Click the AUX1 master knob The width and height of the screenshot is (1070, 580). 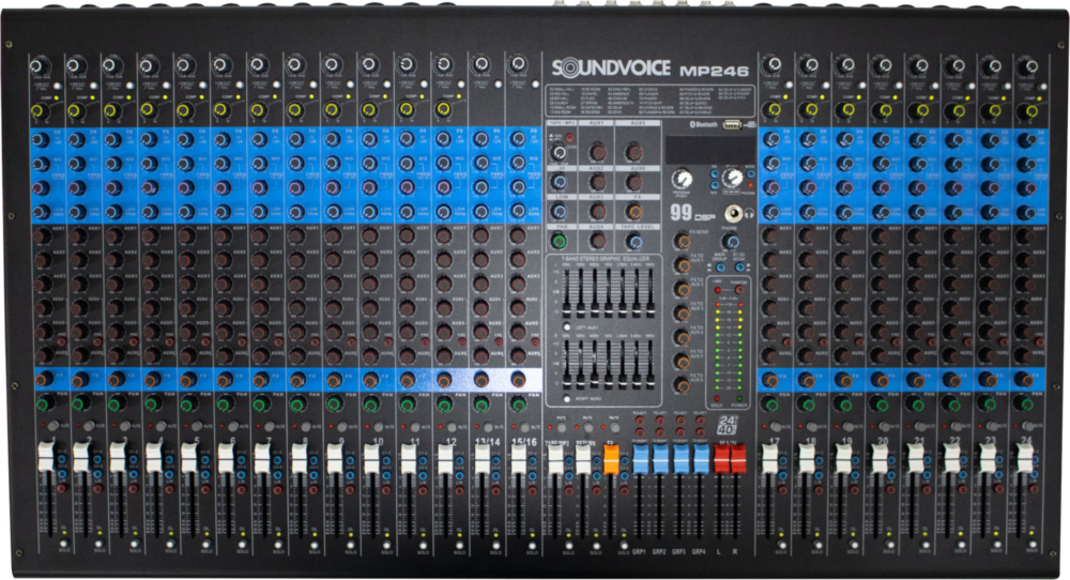598,152
